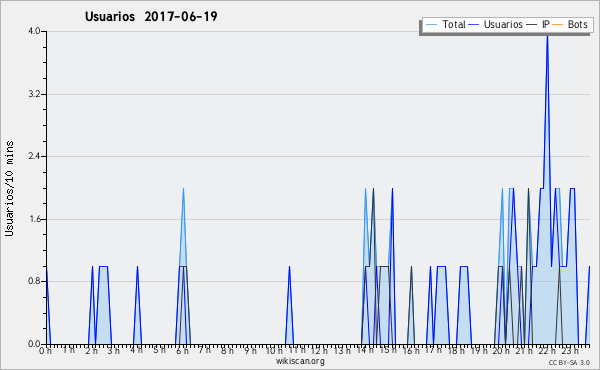Click the light blue Total legend line
The height and width of the screenshot is (370, 600).
point(431,25)
